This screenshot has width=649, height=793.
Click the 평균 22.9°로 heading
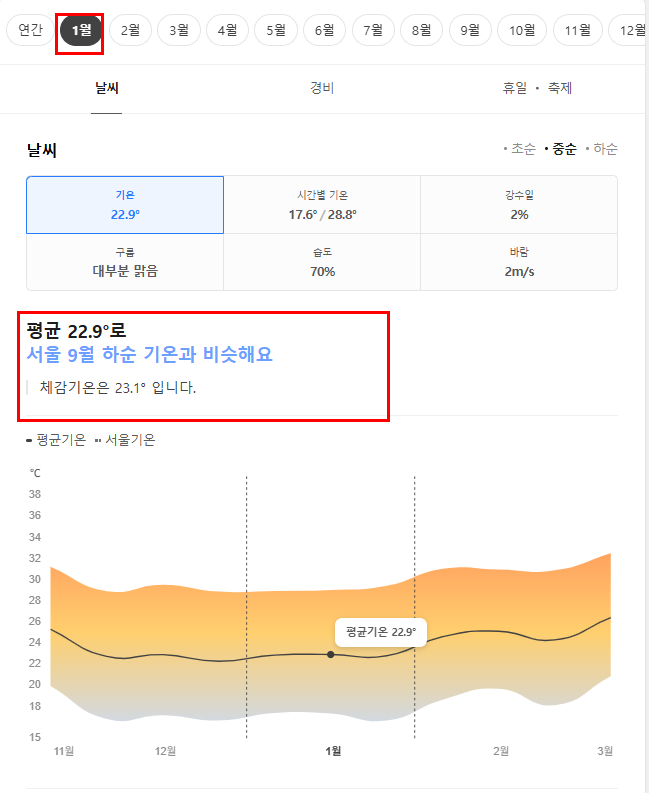tap(76, 331)
